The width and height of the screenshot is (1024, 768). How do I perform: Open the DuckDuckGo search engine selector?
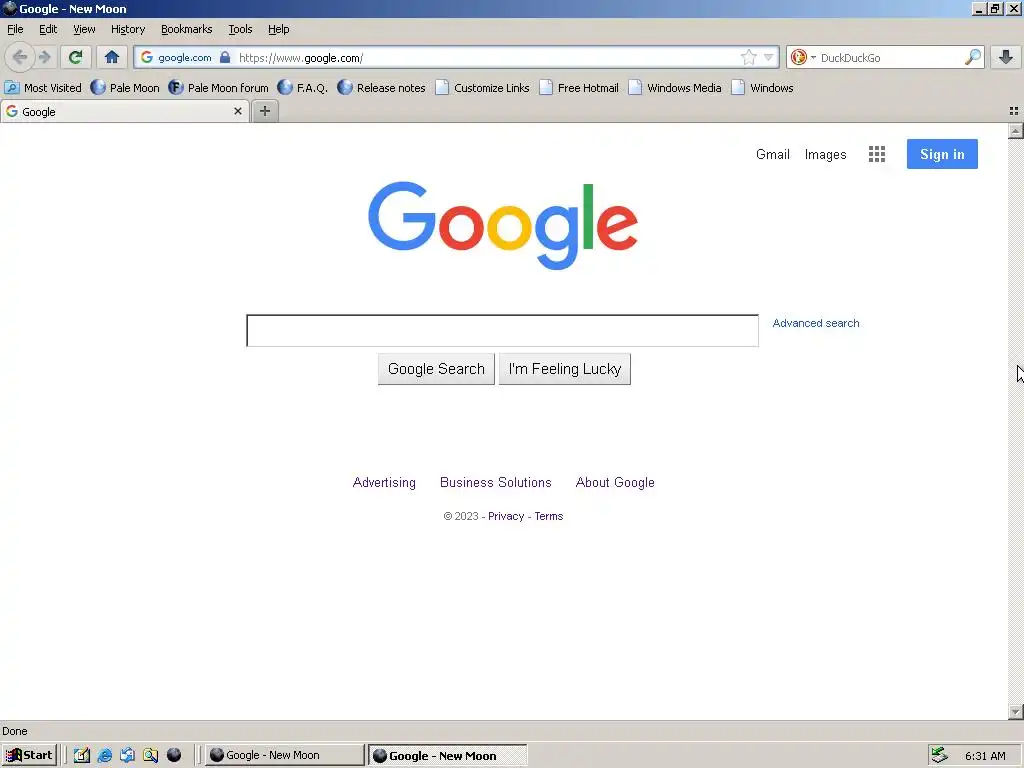[x=802, y=57]
